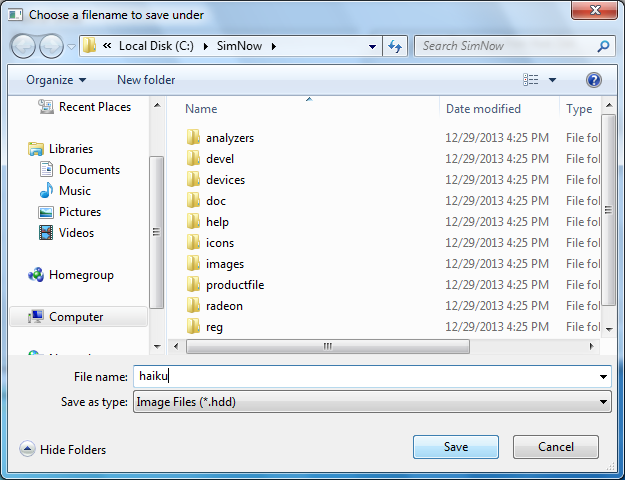Click the productfile folder icon
Screen dimensions: 625x480
(x=193, y=285)
